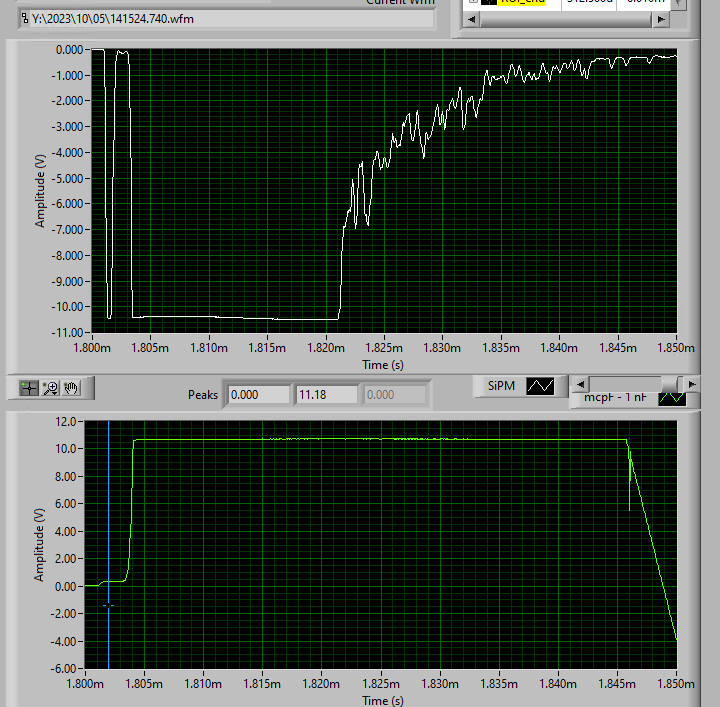Click the upper graph 1.800m time axis label

pyautogui.click(x=92, y=348)
